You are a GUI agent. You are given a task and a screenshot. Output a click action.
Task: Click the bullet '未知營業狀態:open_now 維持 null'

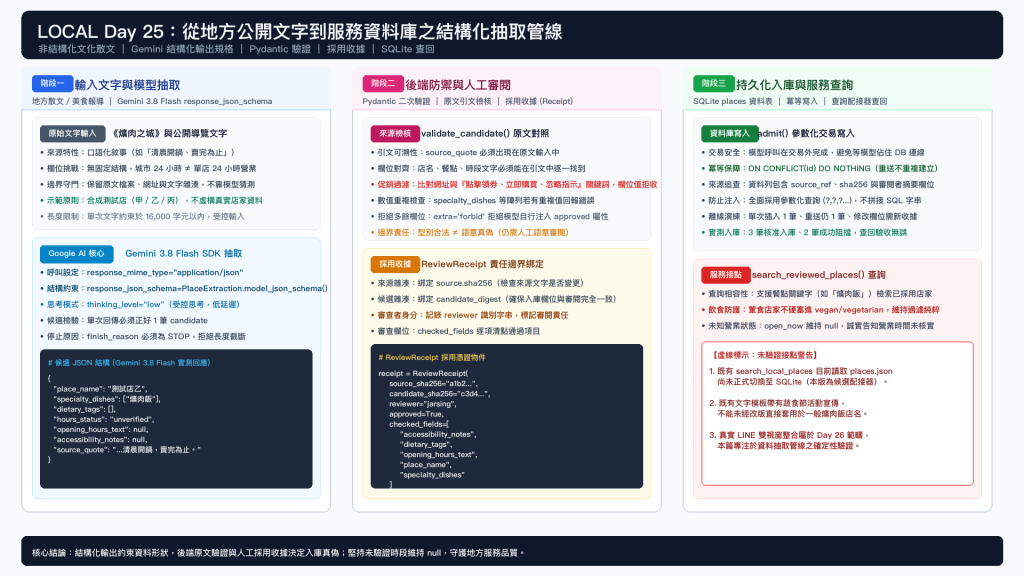818,326
